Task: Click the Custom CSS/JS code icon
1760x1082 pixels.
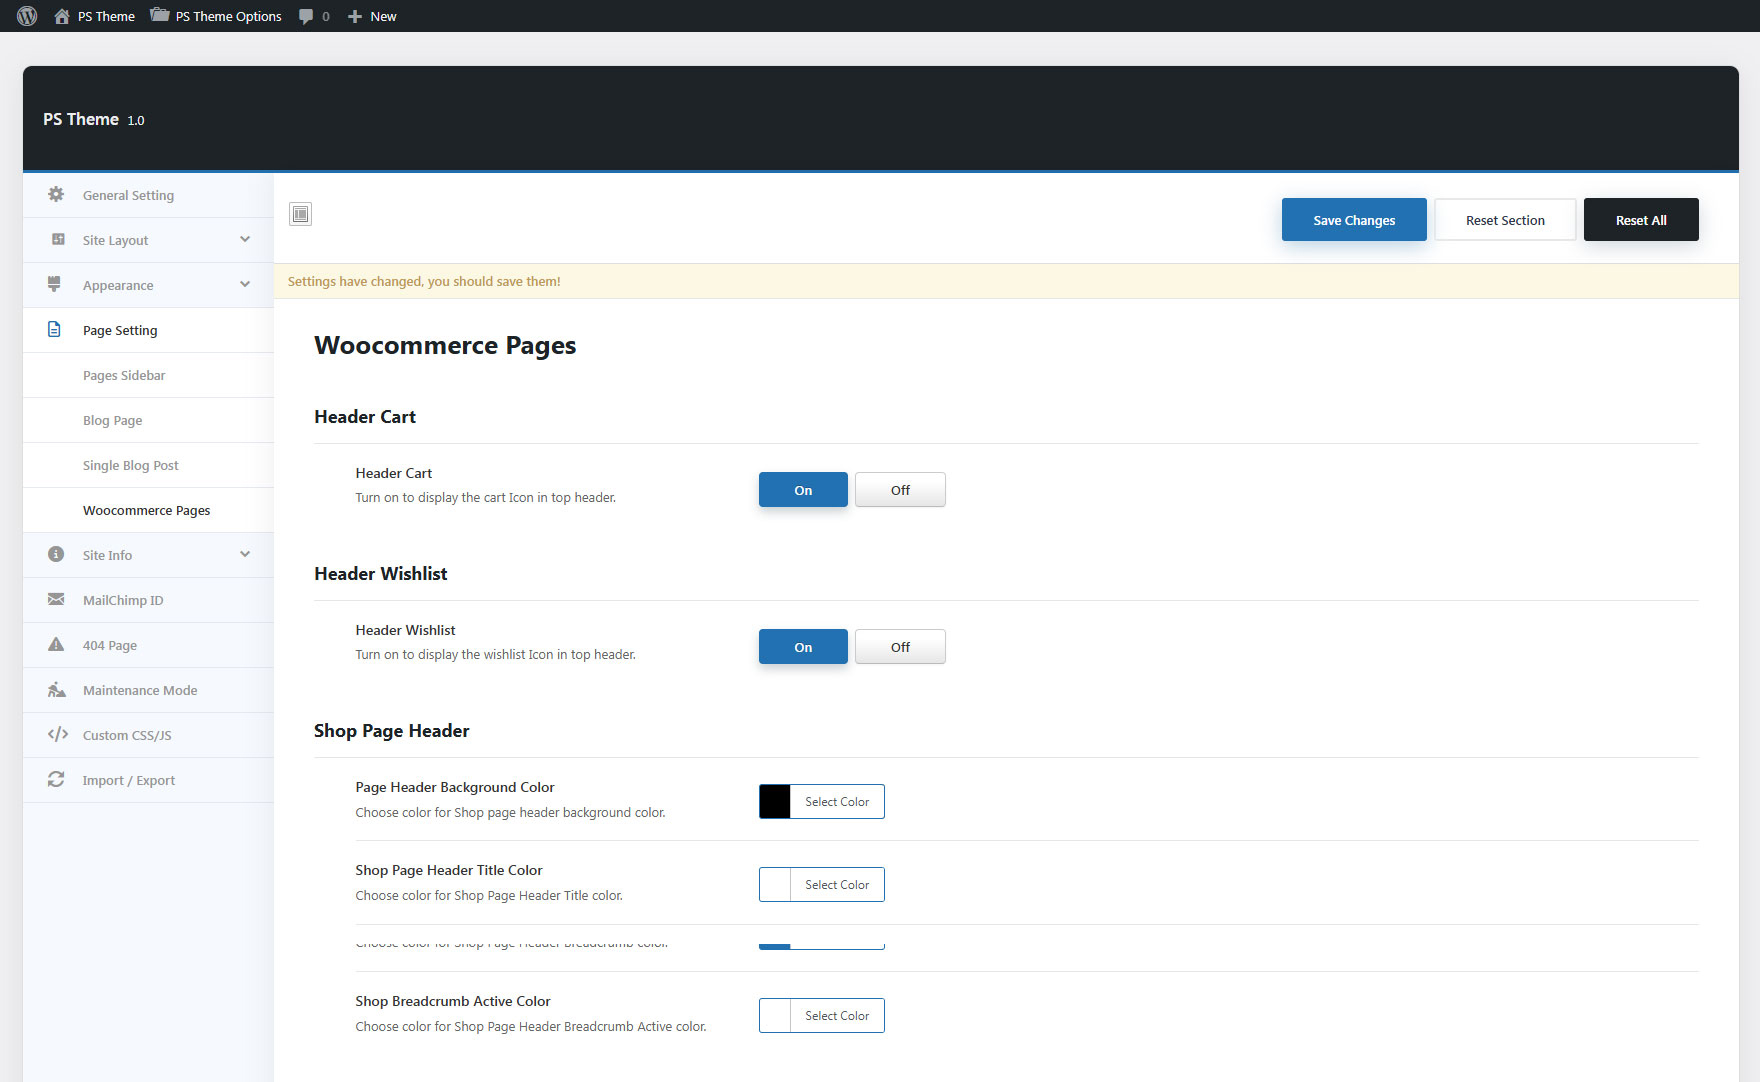Action: coord(57,735)
